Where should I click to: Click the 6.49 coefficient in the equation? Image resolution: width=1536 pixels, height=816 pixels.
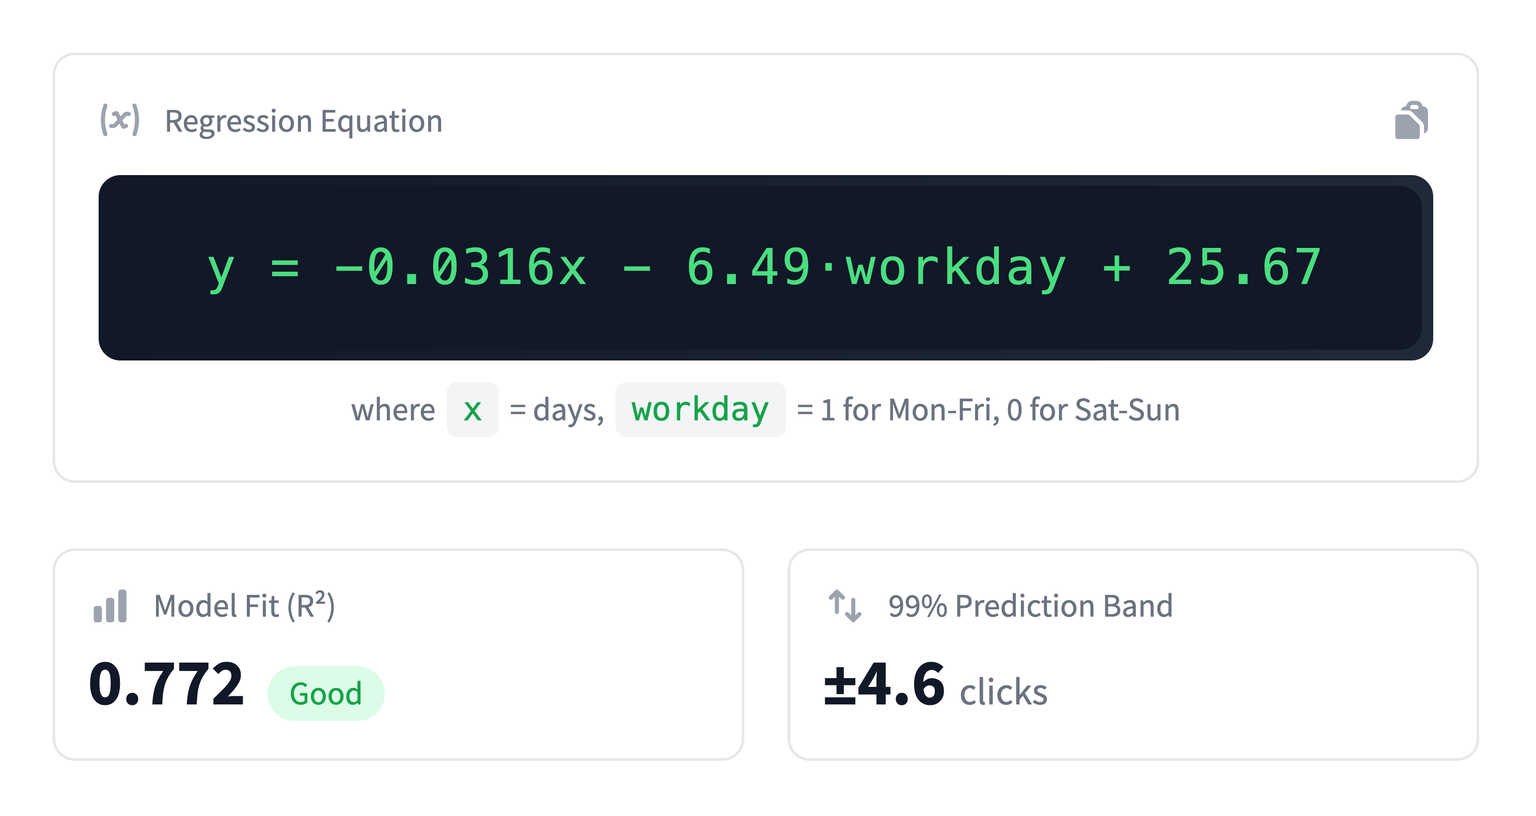(747, 268)
